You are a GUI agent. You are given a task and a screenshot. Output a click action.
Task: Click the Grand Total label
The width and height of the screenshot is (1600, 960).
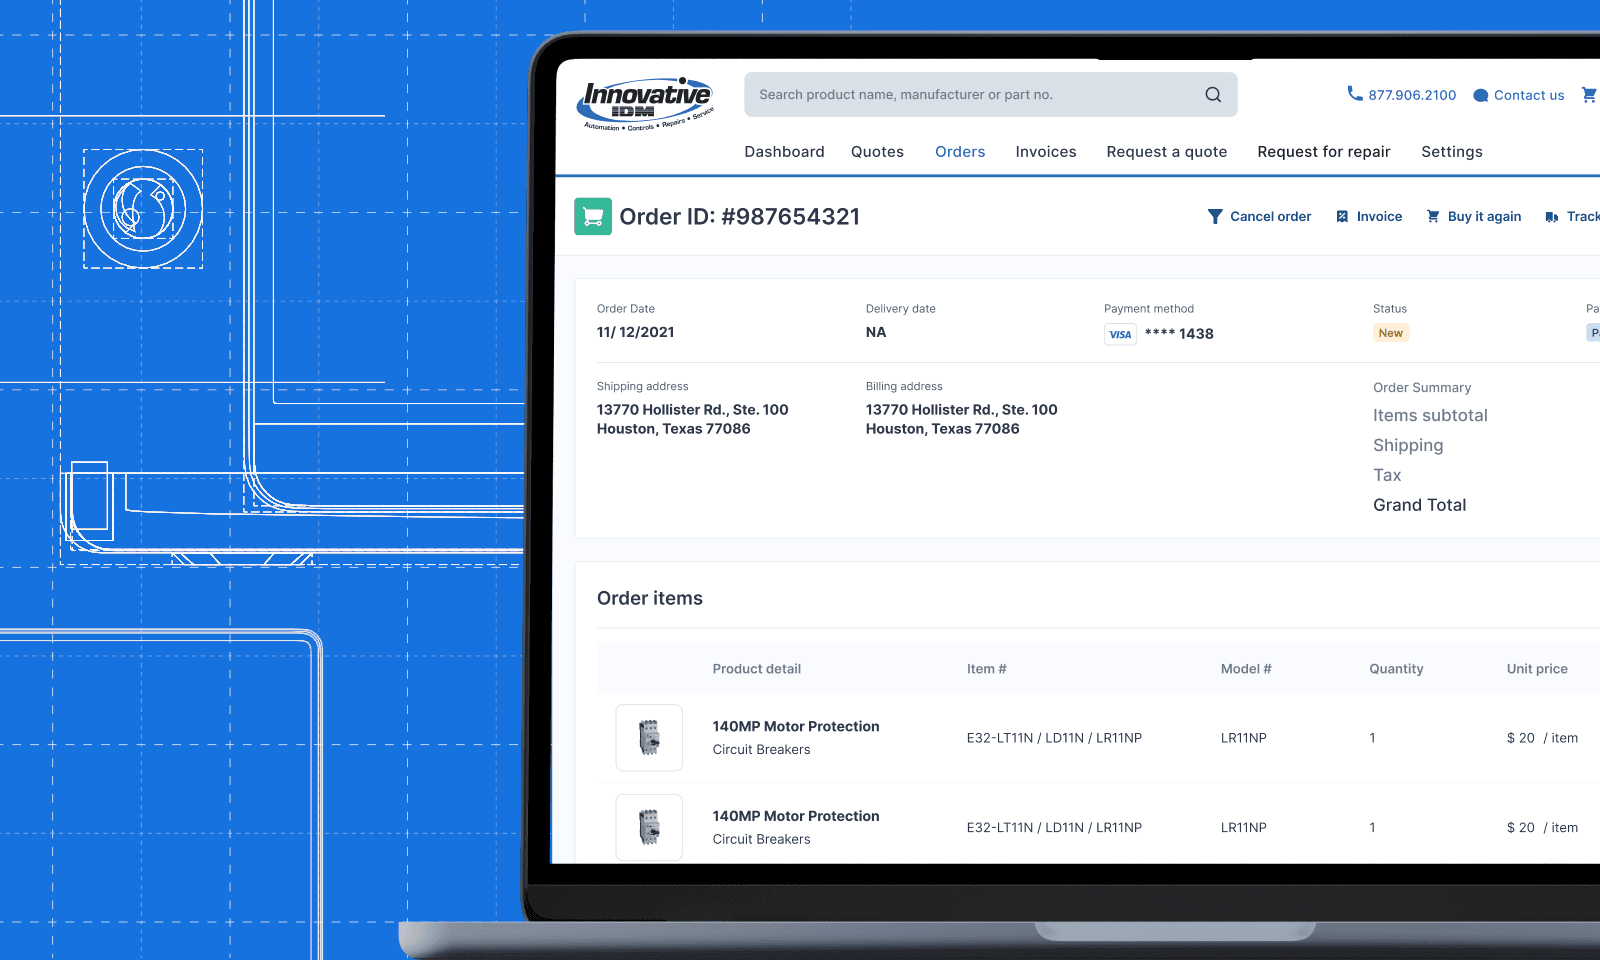click(x=1420, y=505)
